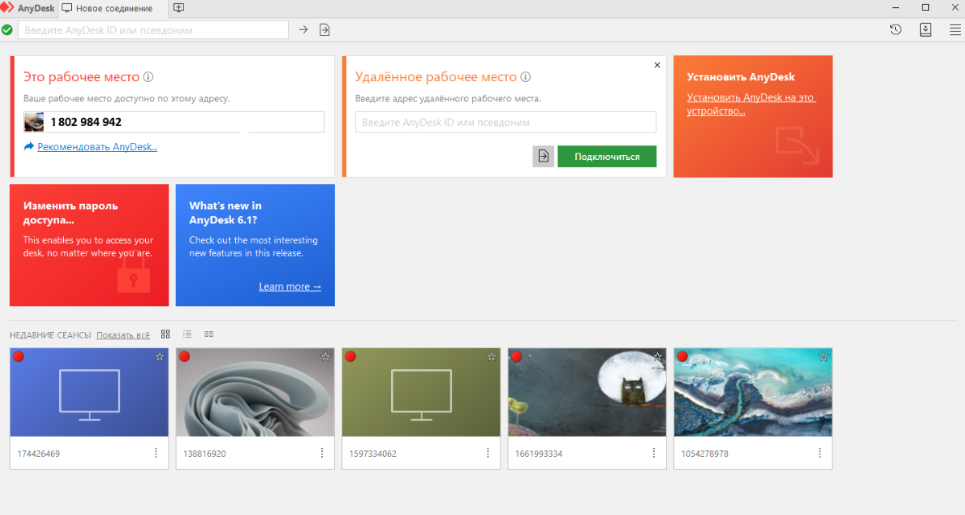Click the 'What's new in AnyDesk 6.1?' tile
The width and height of the screenshot is (965, 515).
tap(255, 245)
